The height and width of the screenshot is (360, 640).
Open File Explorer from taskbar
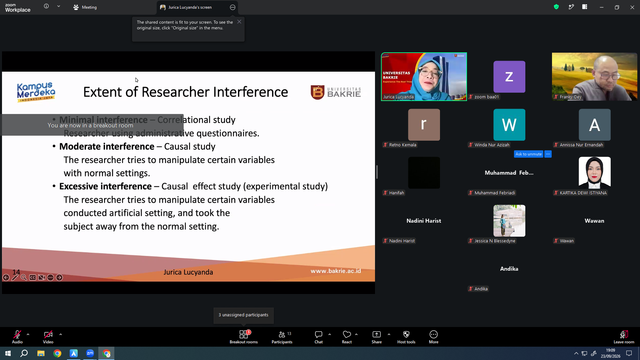pos(41,353)
